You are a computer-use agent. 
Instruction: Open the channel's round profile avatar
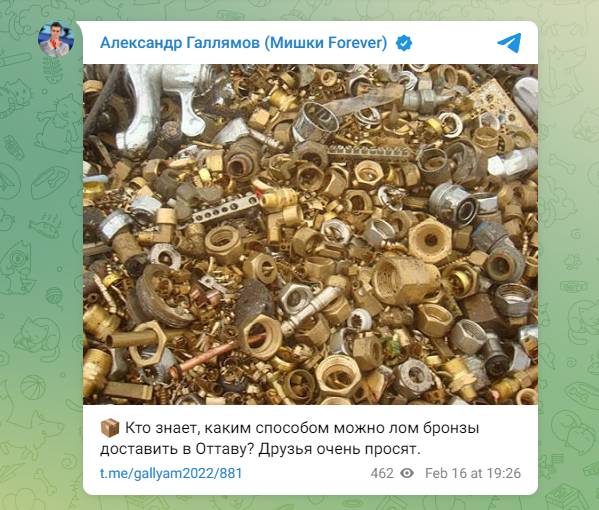56,39
